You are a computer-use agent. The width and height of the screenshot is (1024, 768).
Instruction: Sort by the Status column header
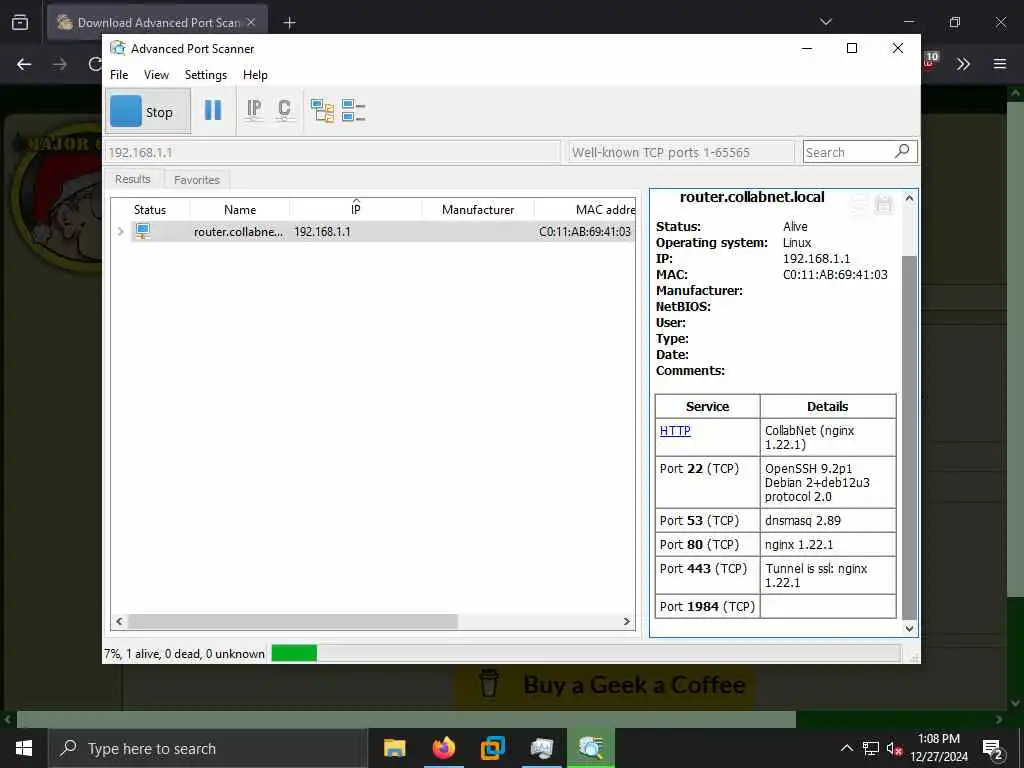point(150,210)
